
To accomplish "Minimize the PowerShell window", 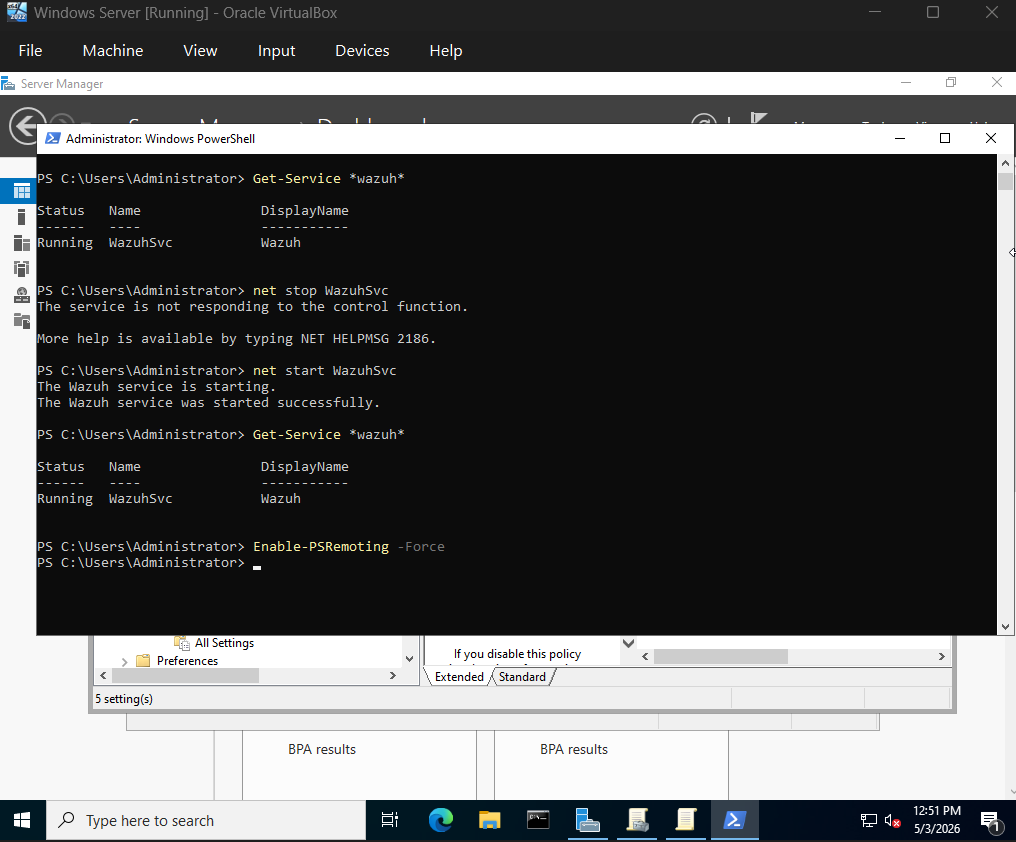I will (899, 138).
